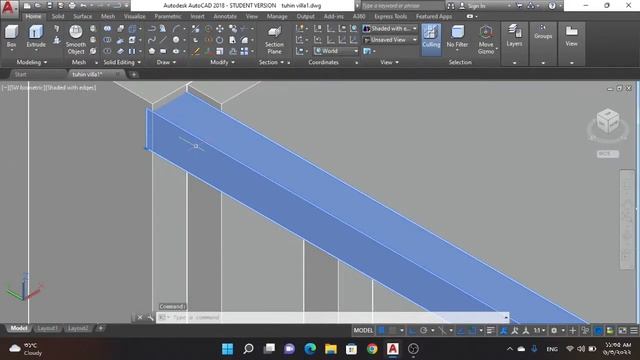The width and height of the screenshot is (640, 360).
Task: Open Microsoft Edge from taskbar
Action: tap(310, 349)
